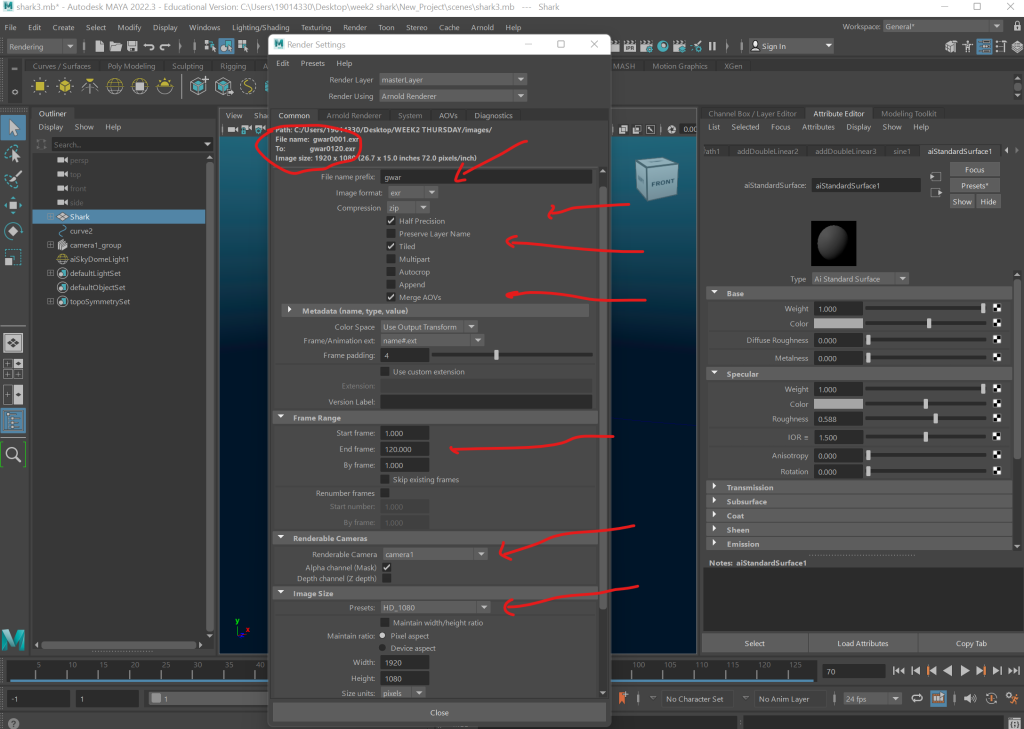Enable Skip existing frames checkbox
This screenshot has height=729, width=1024.
(x=385, y=479)
